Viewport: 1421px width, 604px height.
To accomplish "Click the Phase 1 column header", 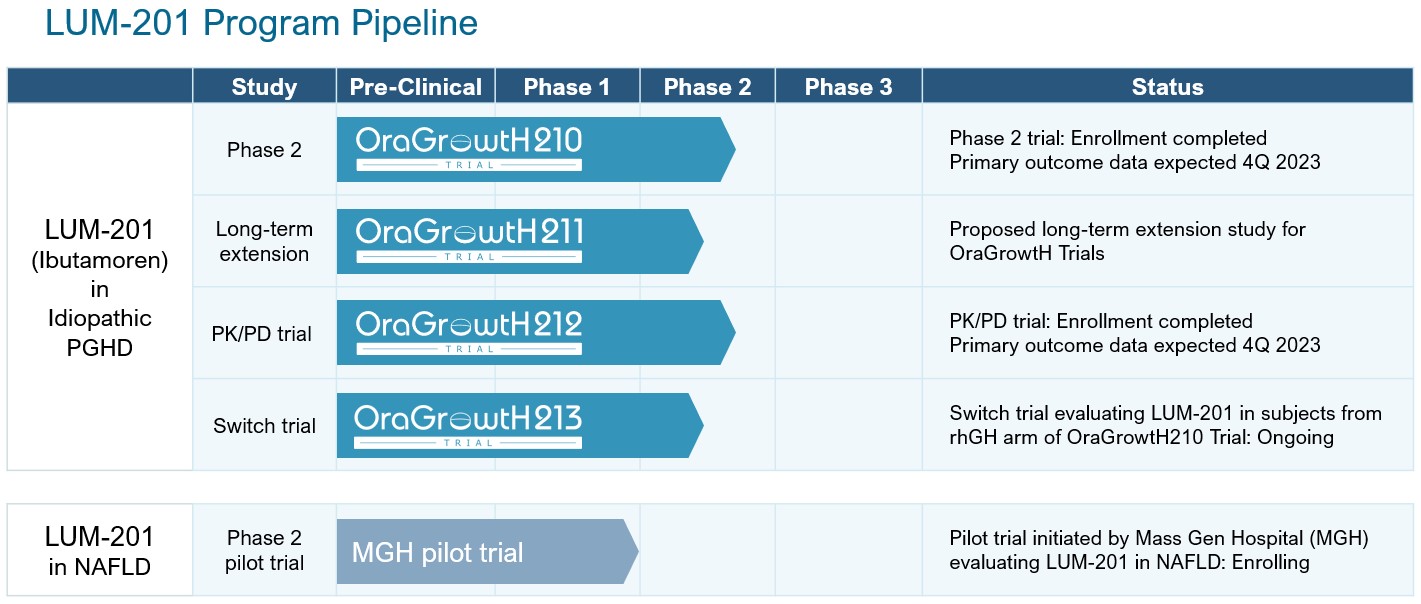I will pos(567,87).
